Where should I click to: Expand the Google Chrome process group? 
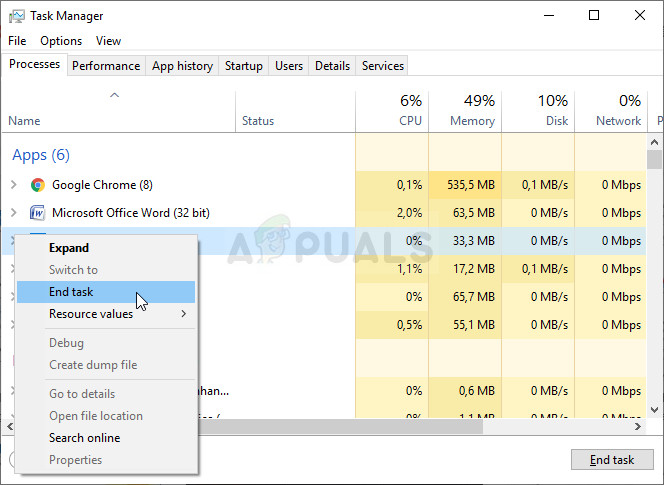[x=13, y=185]
